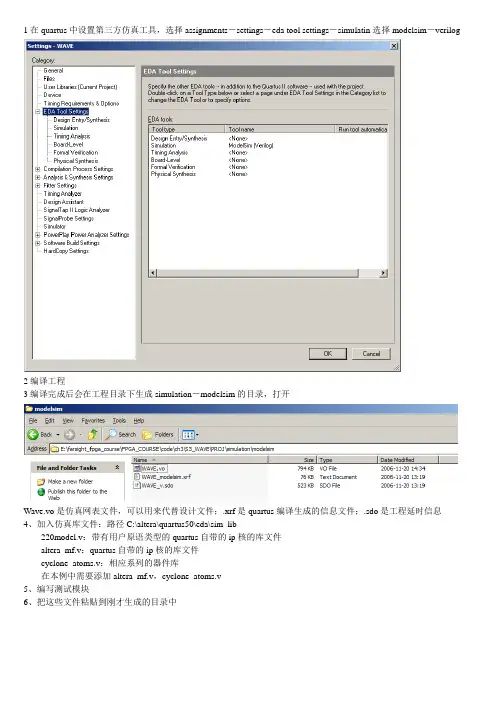
Task: Select Timing Analysis under EDA Tool Settings tree
Action: pyautogui.click(x=72, y=136)
